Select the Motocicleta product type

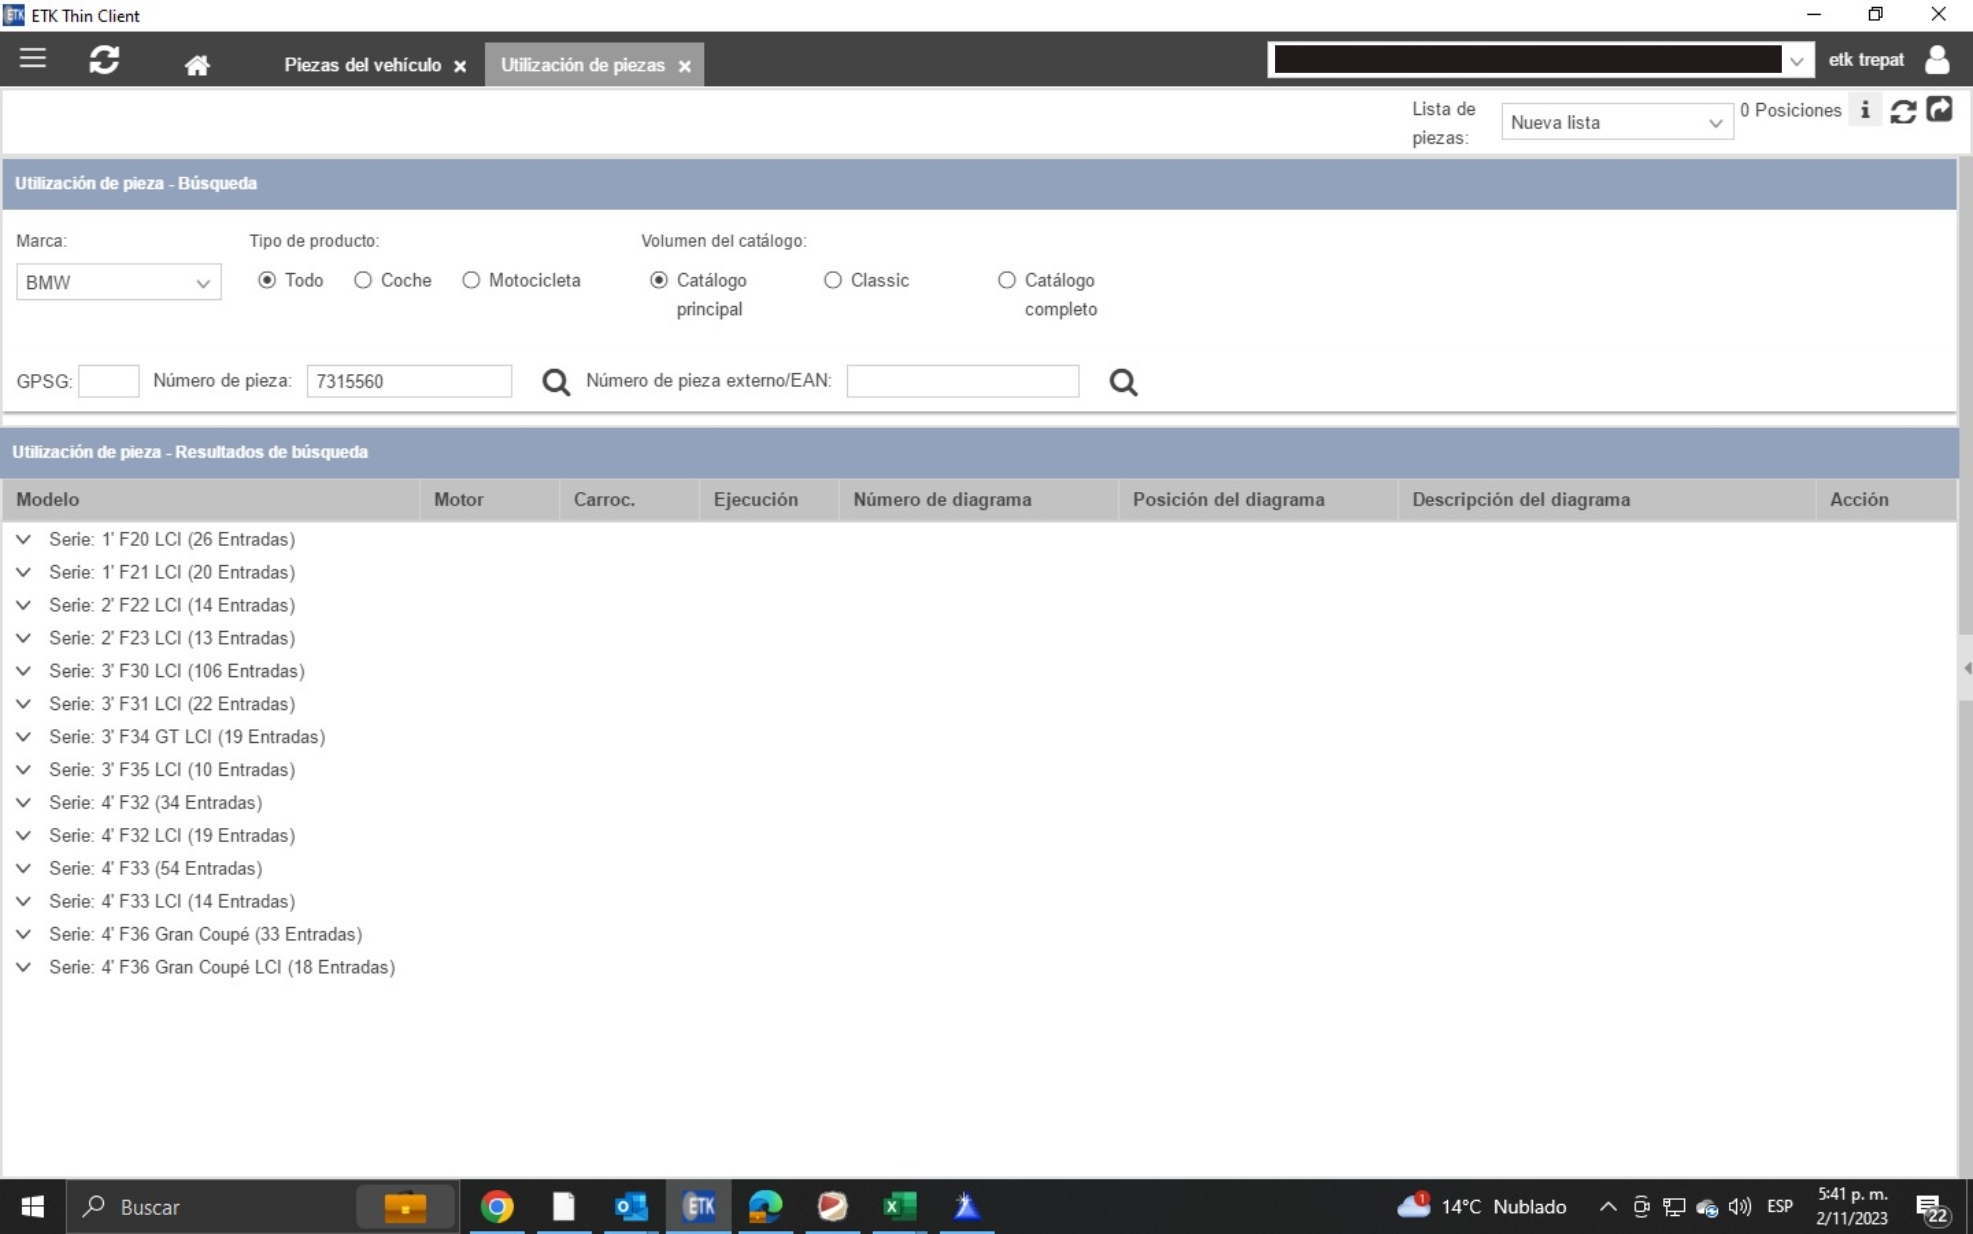point(471,281)
